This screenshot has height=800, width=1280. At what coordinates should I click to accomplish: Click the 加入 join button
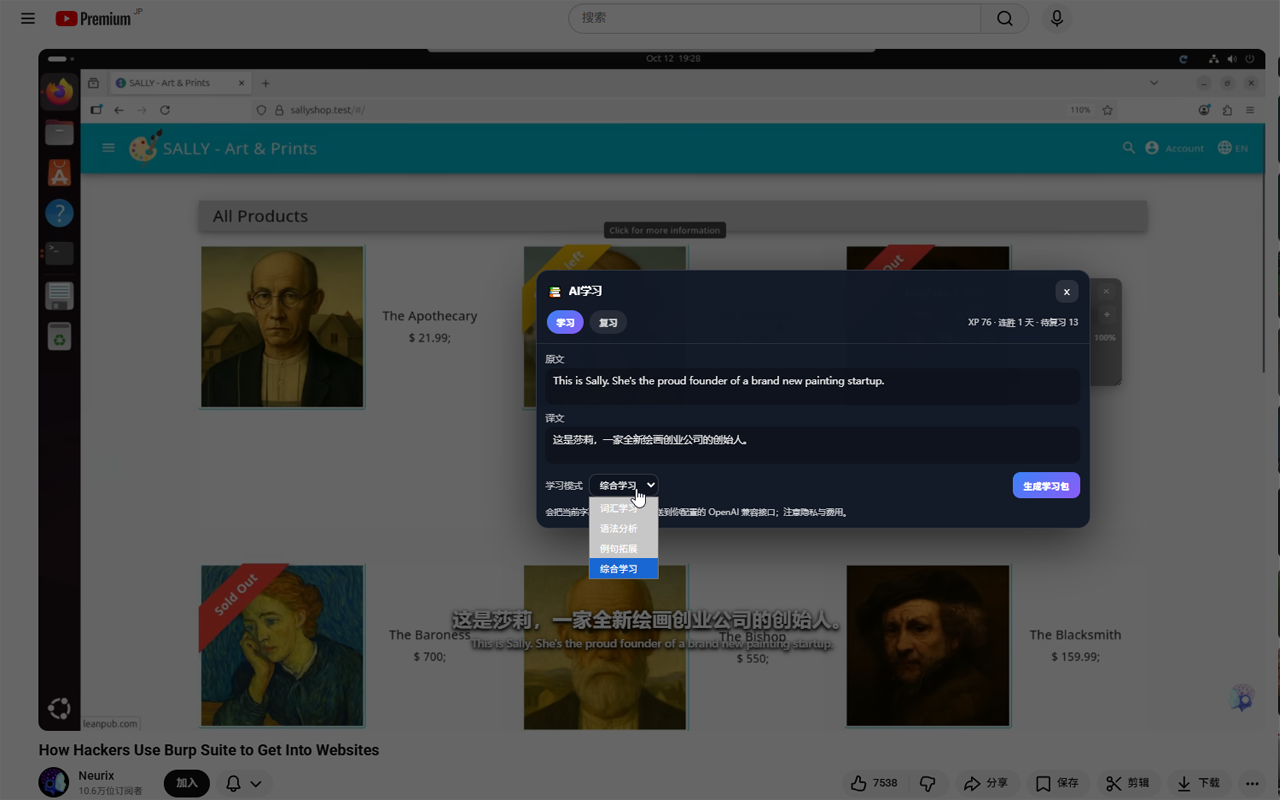point(186,783)
